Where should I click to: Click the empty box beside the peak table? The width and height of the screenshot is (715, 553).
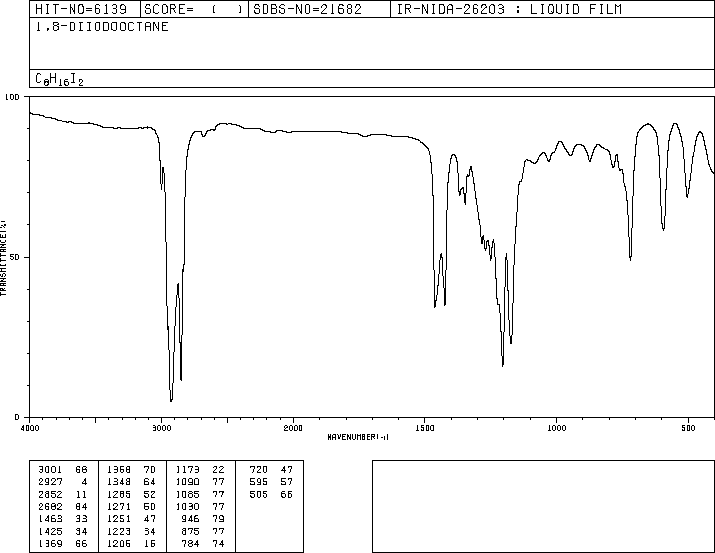click(x=544, y=506)
